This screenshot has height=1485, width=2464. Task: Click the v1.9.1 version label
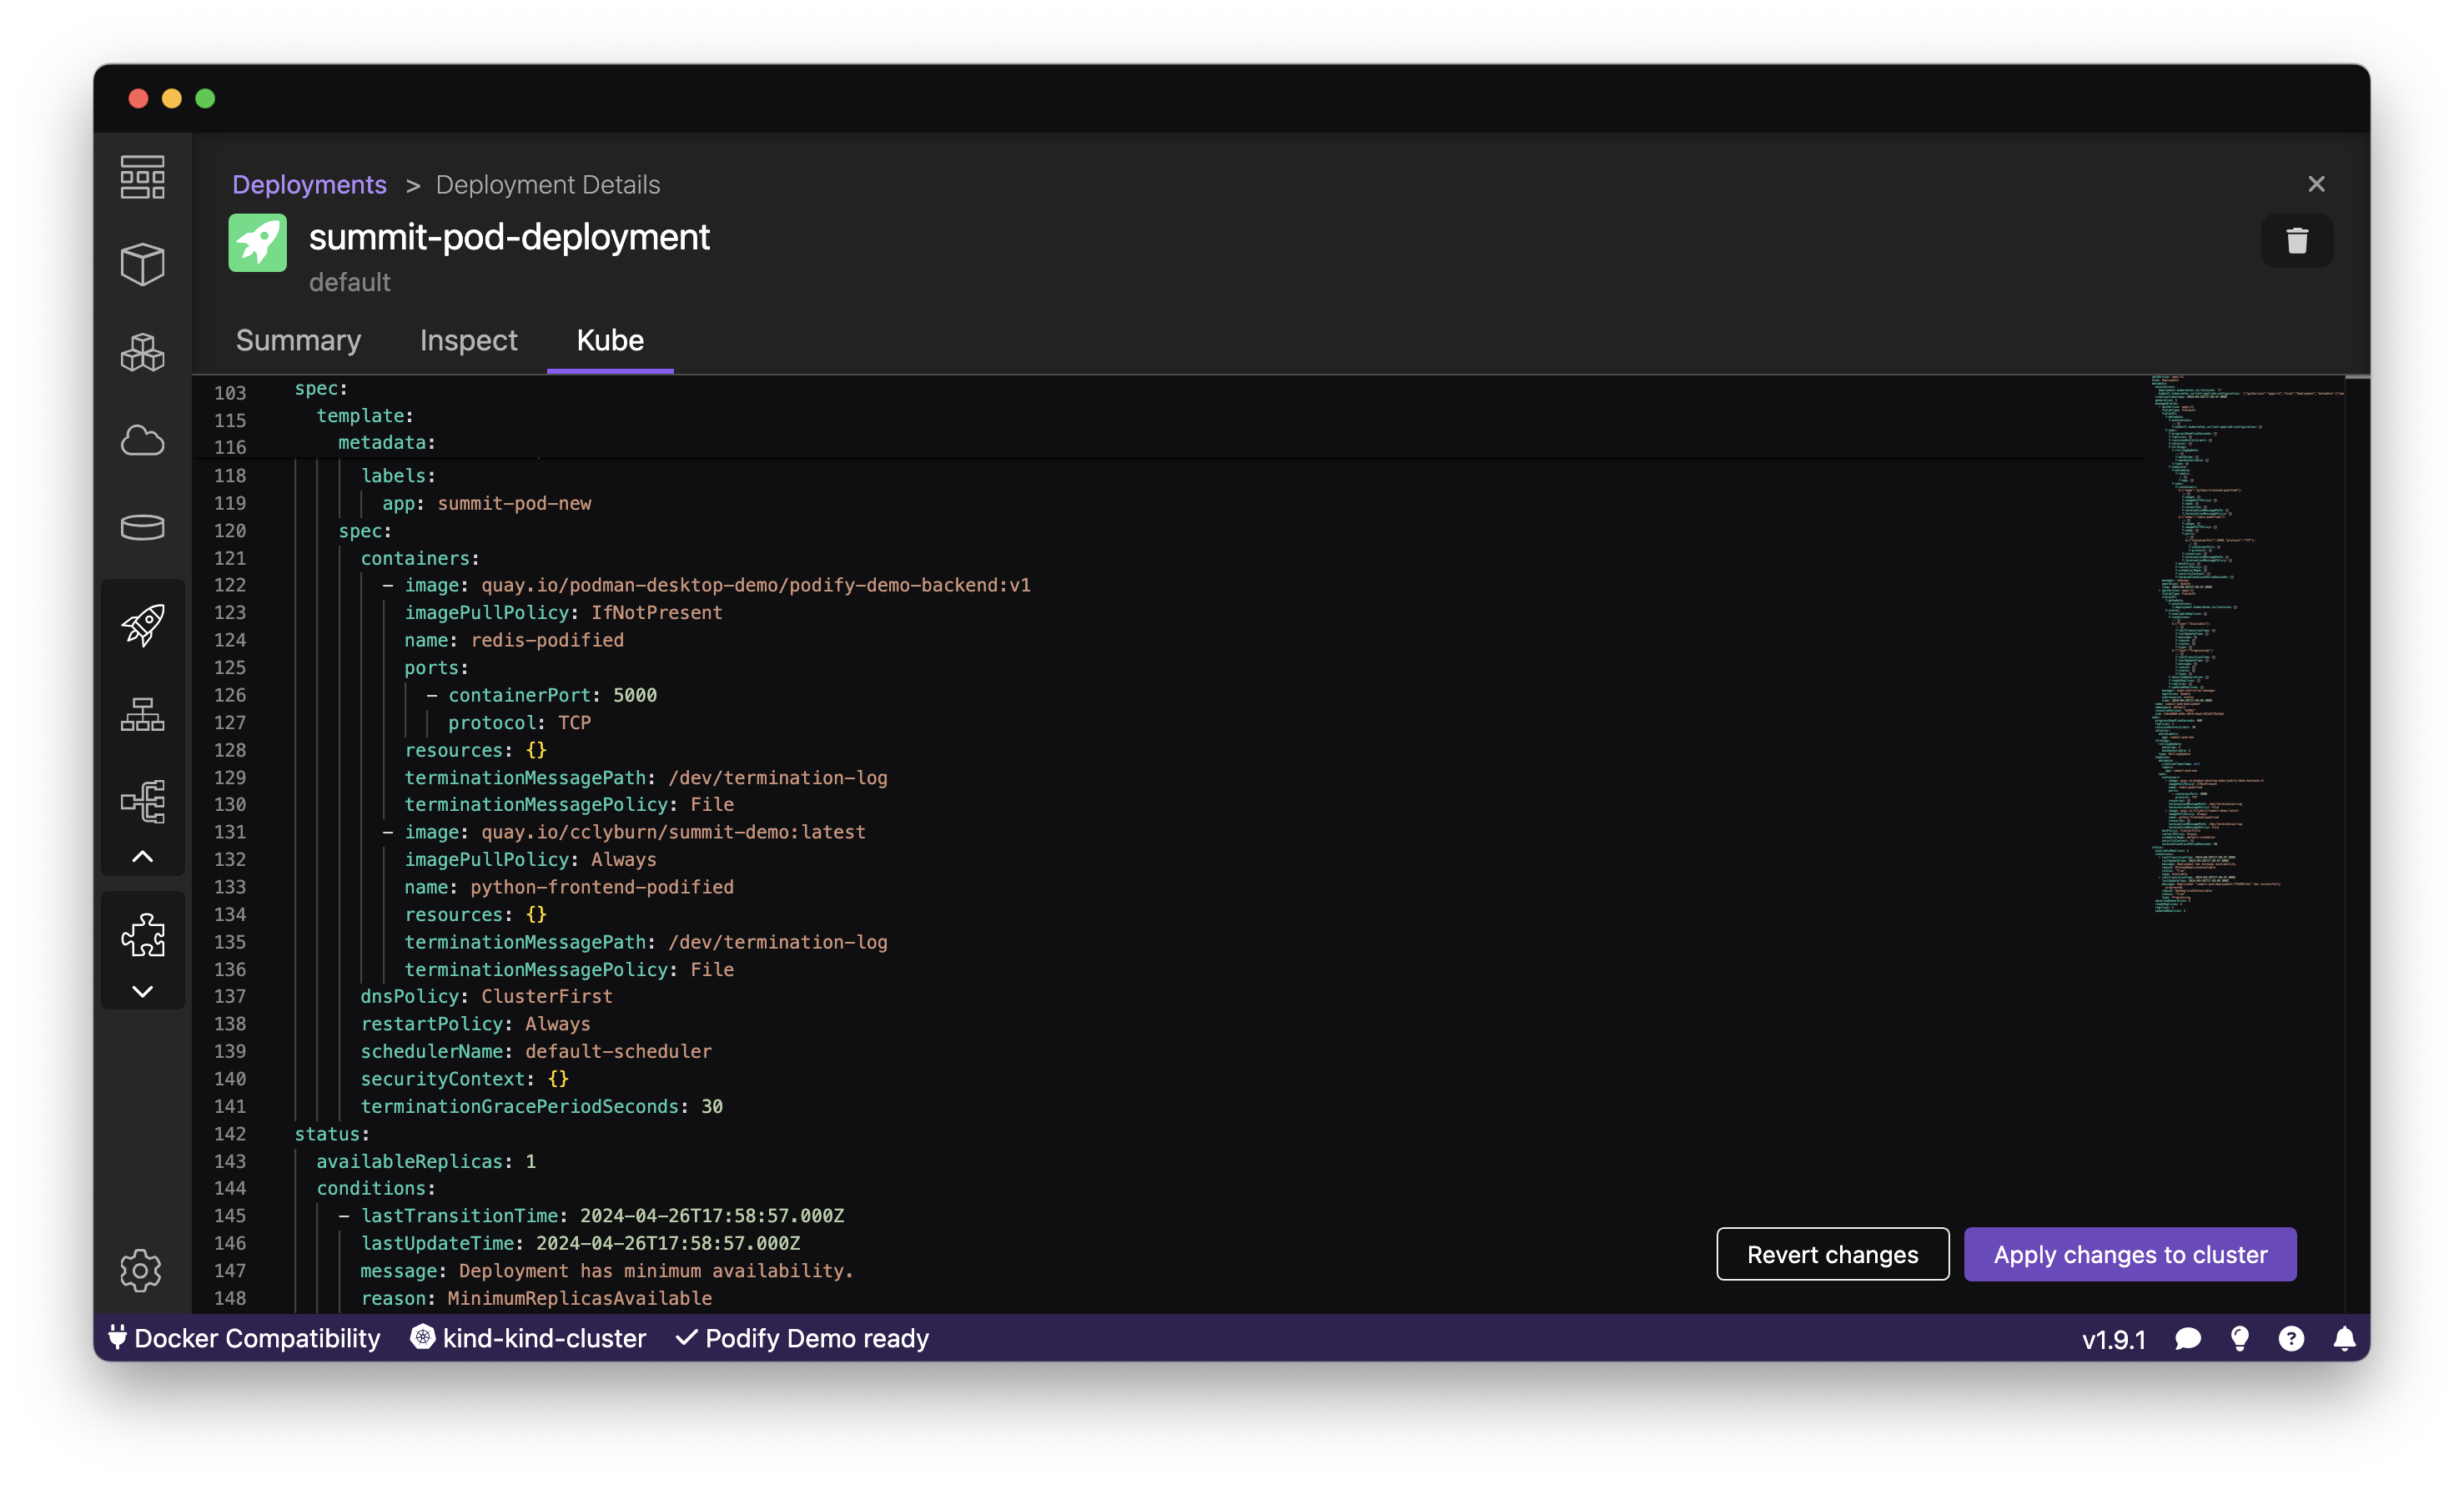[x=2113, y=1340]
